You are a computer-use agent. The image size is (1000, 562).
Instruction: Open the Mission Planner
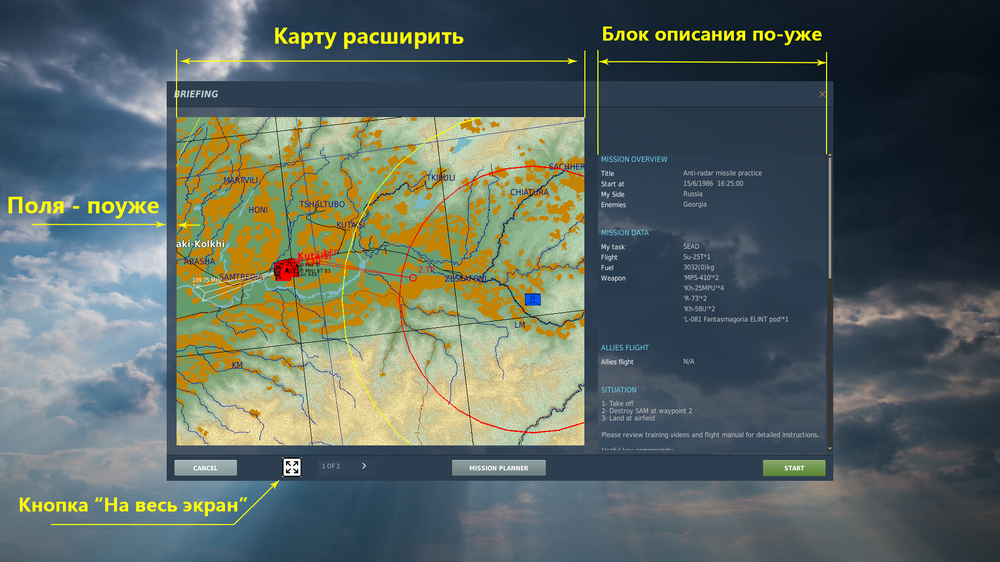coord(499,468)
